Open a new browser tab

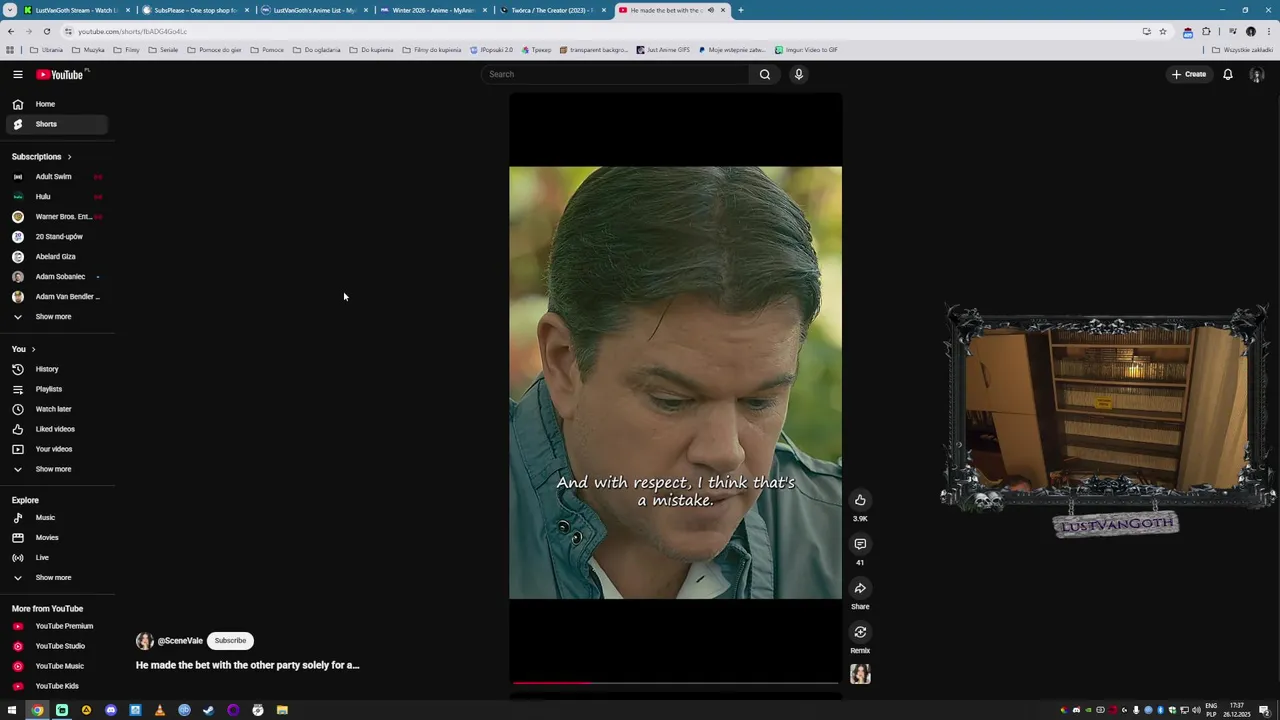pos(741,10)
